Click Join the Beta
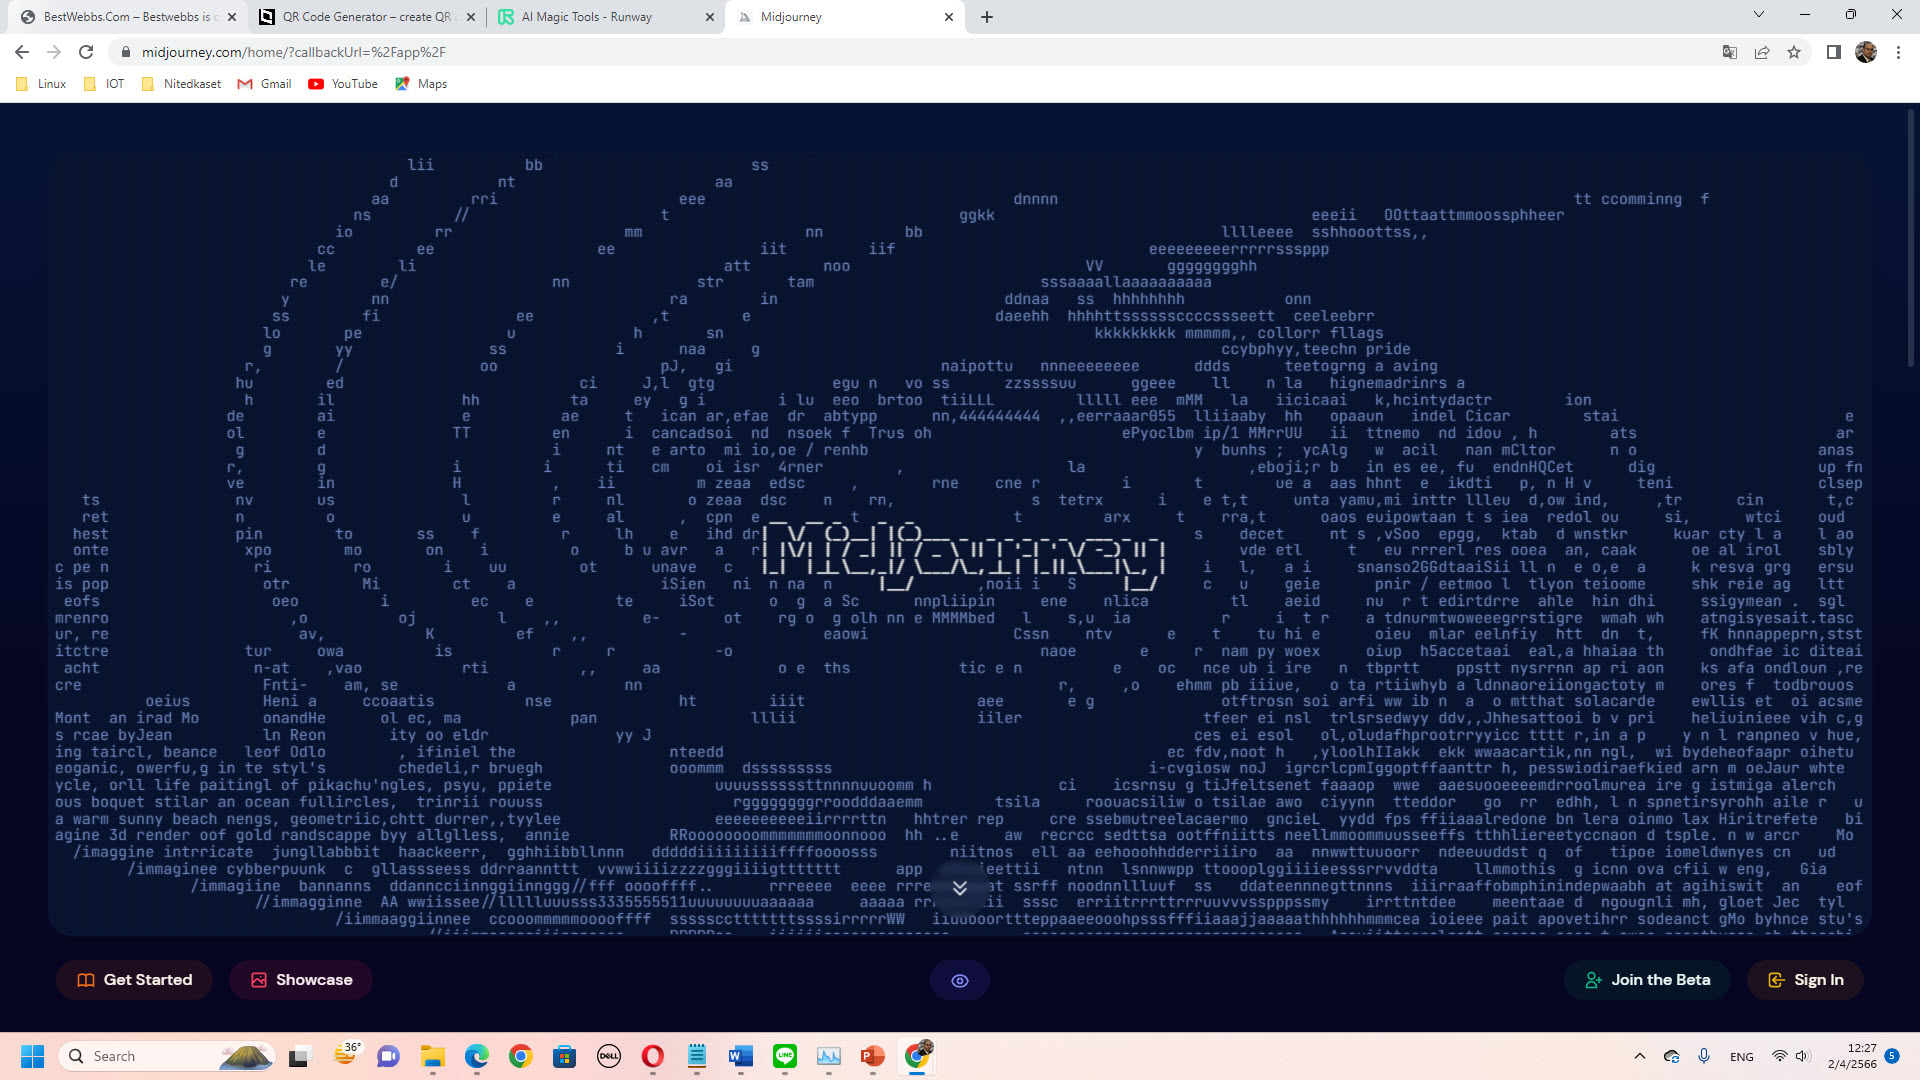The width and height of the screenshot is (1920, 1080). 1647,980
